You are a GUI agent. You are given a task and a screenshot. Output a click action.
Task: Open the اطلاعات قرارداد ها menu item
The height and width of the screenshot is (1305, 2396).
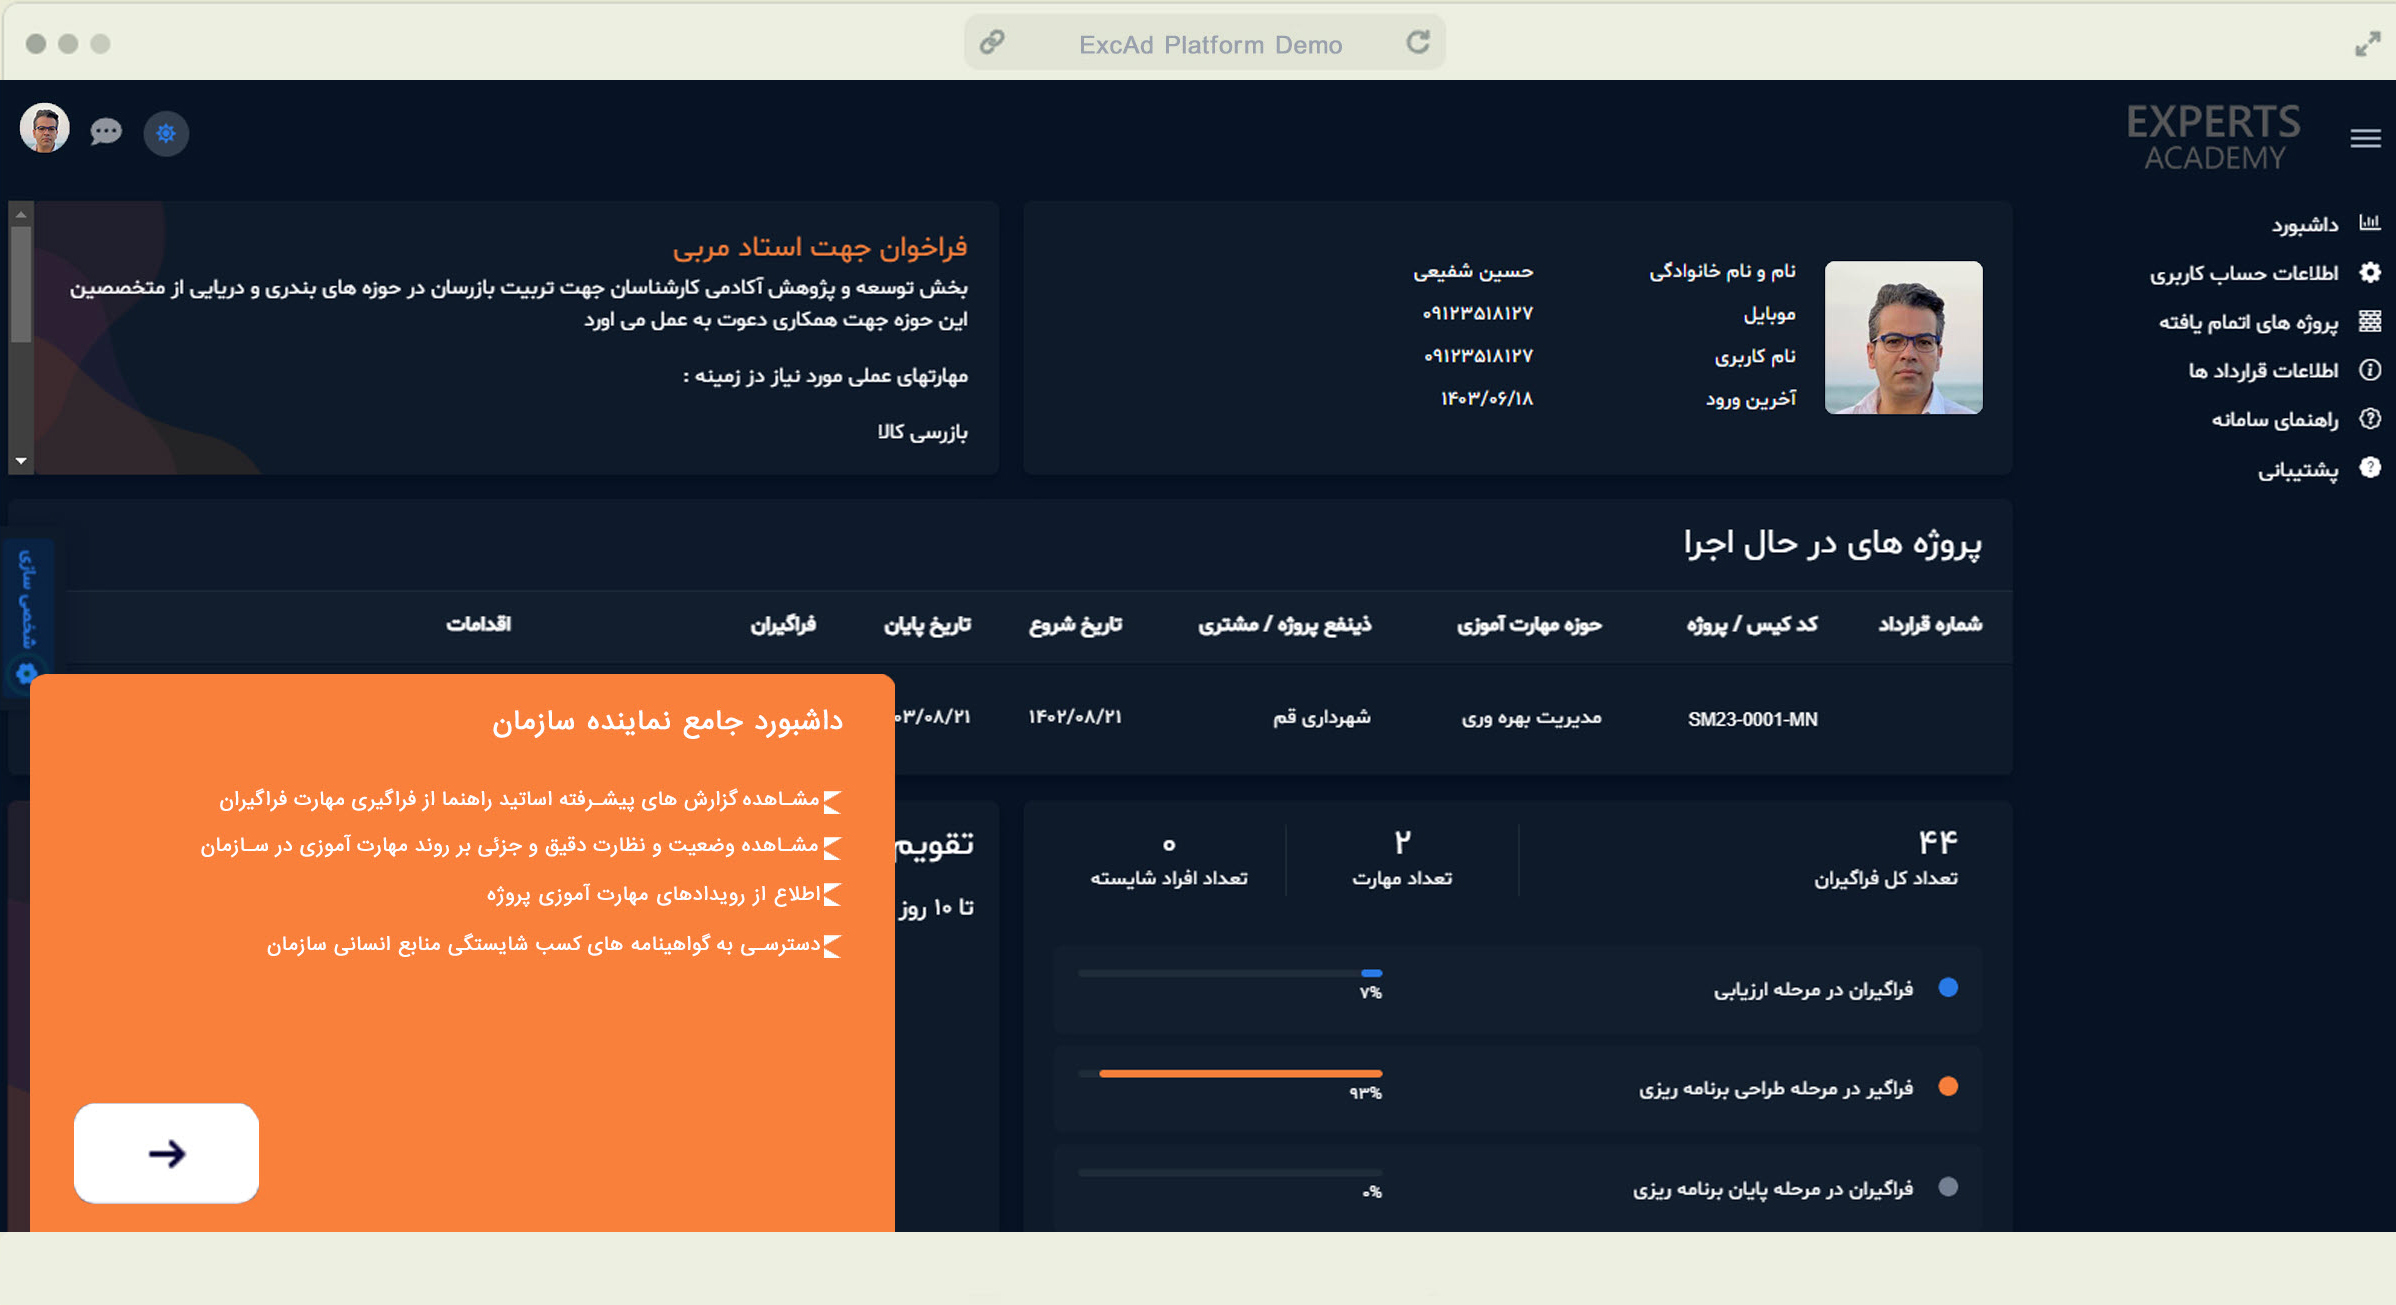click(2262, 371)
